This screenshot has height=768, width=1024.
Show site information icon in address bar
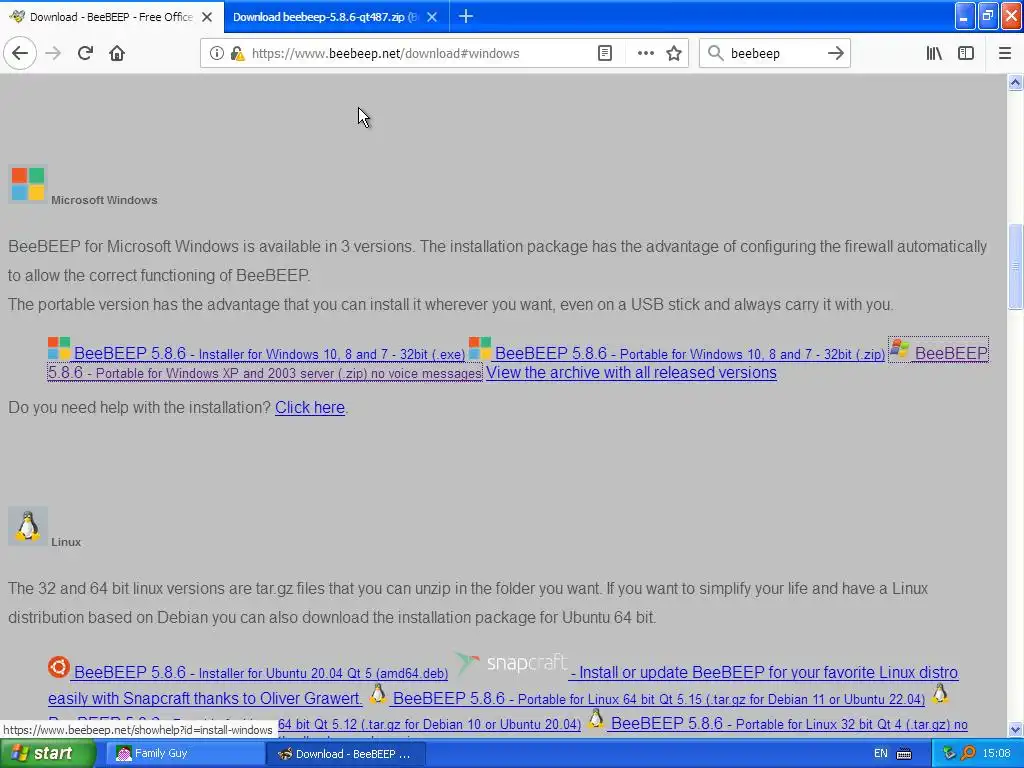(x=216, y=53)
